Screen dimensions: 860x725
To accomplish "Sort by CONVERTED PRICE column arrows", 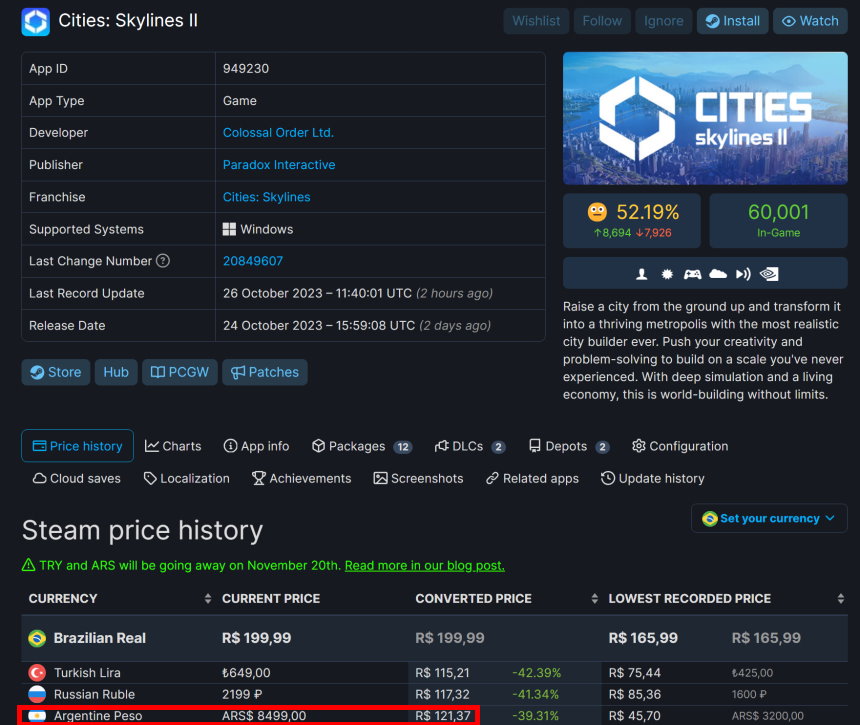I will click(595, 598).
